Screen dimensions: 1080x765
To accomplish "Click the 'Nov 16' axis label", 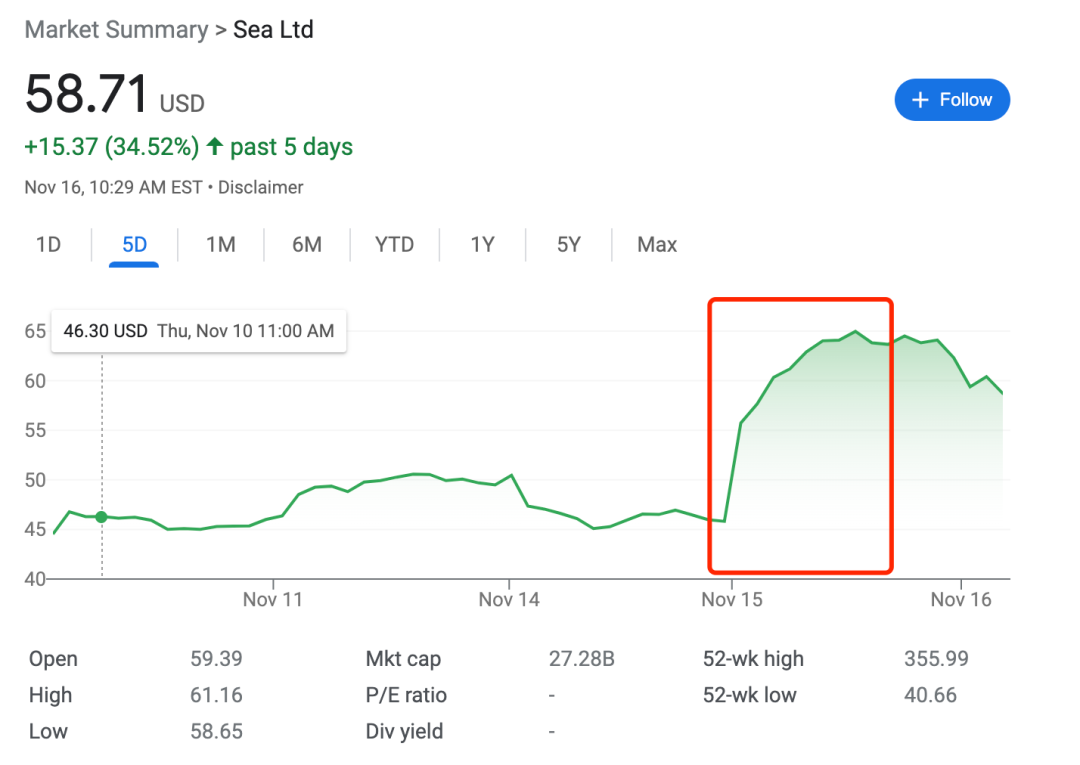I will 961,600.
